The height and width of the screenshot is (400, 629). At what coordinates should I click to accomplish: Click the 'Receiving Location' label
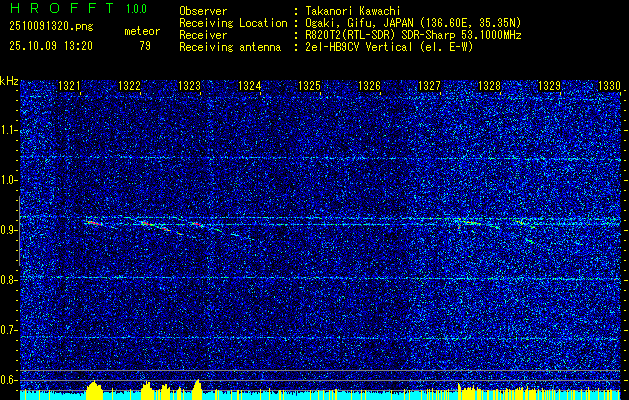[233, 23]
